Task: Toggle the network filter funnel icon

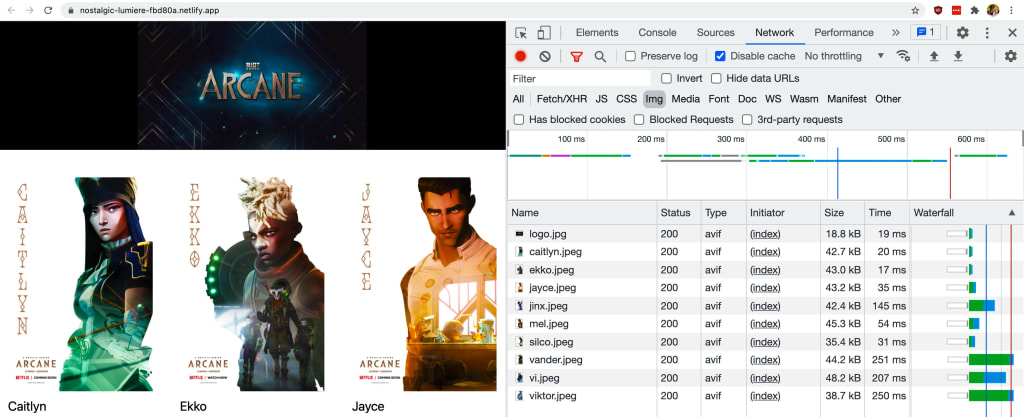Action: pos(576,57)
